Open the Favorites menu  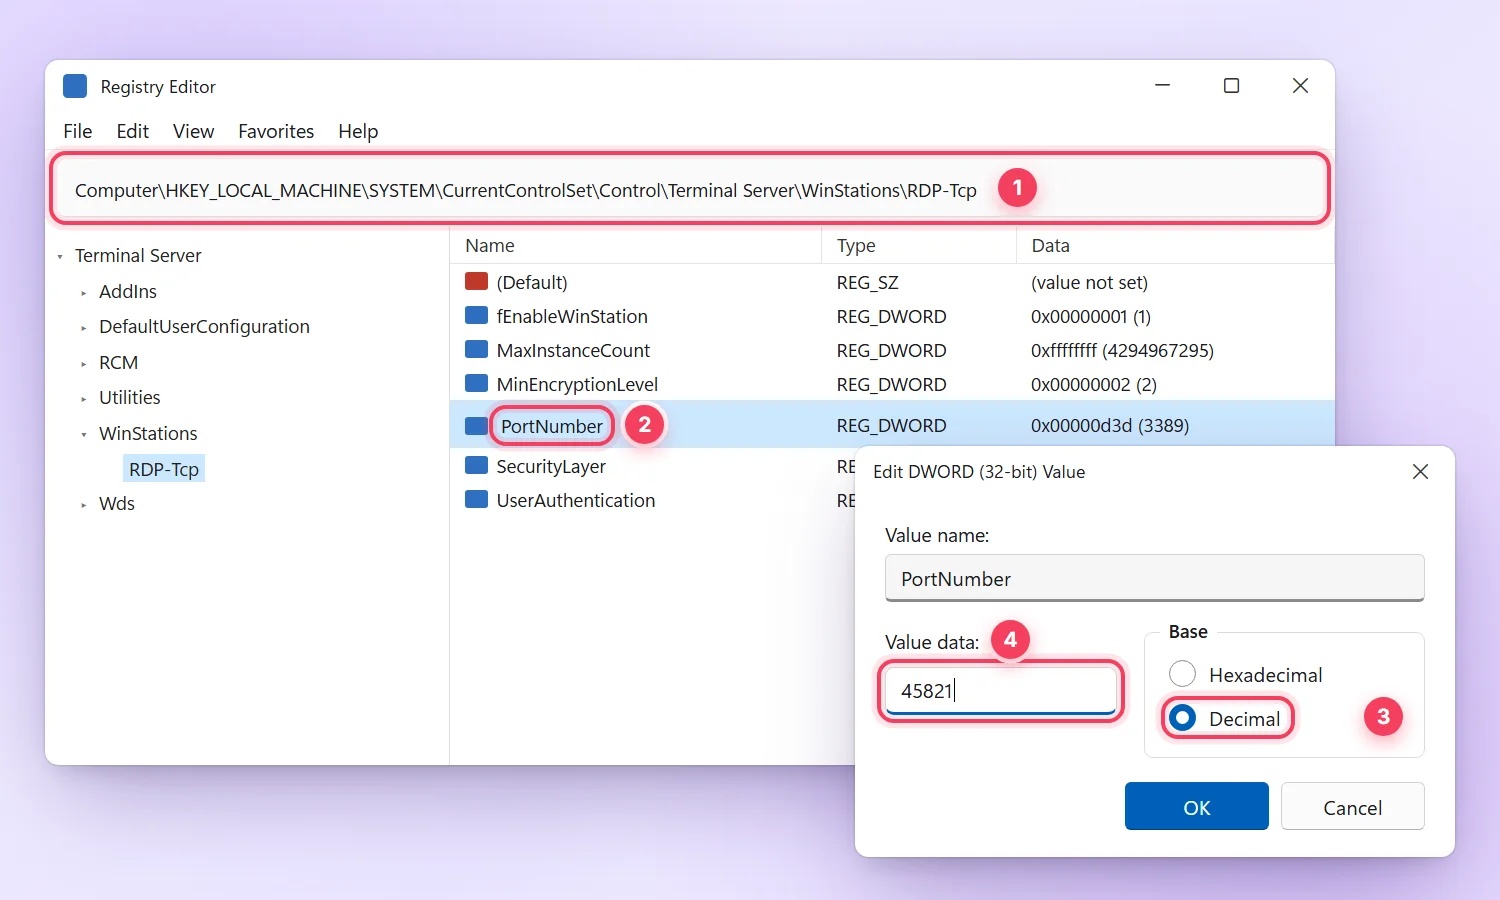[x=276, y=131]
